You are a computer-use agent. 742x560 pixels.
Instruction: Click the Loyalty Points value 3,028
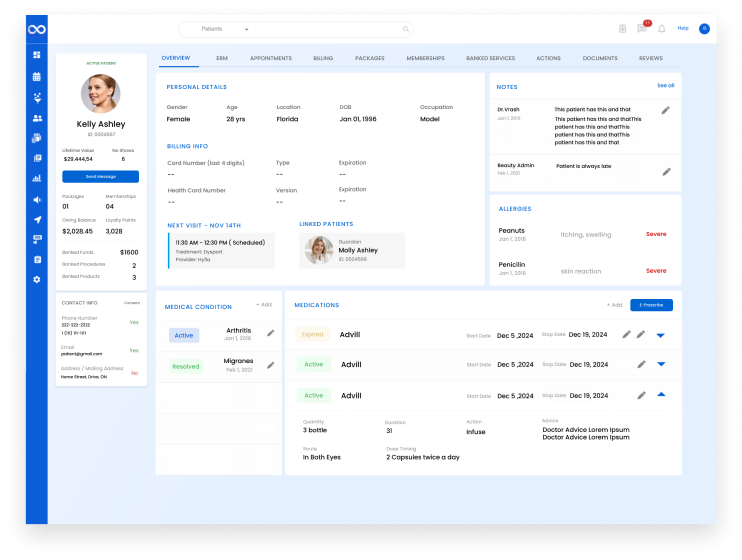(114, 231)
